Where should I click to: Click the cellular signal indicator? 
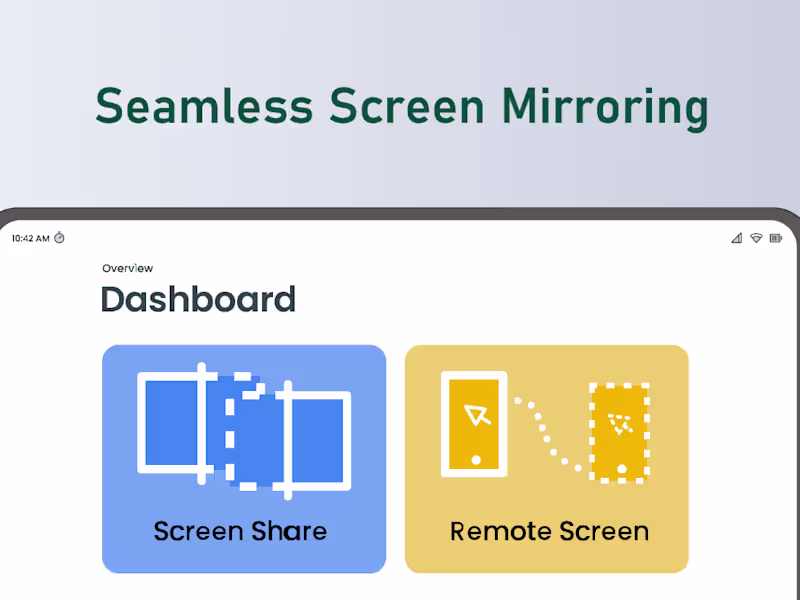(738, 239)
